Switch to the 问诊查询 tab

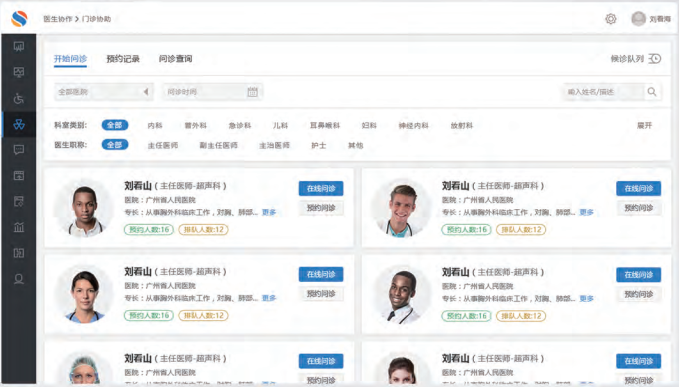coord(175,58)
